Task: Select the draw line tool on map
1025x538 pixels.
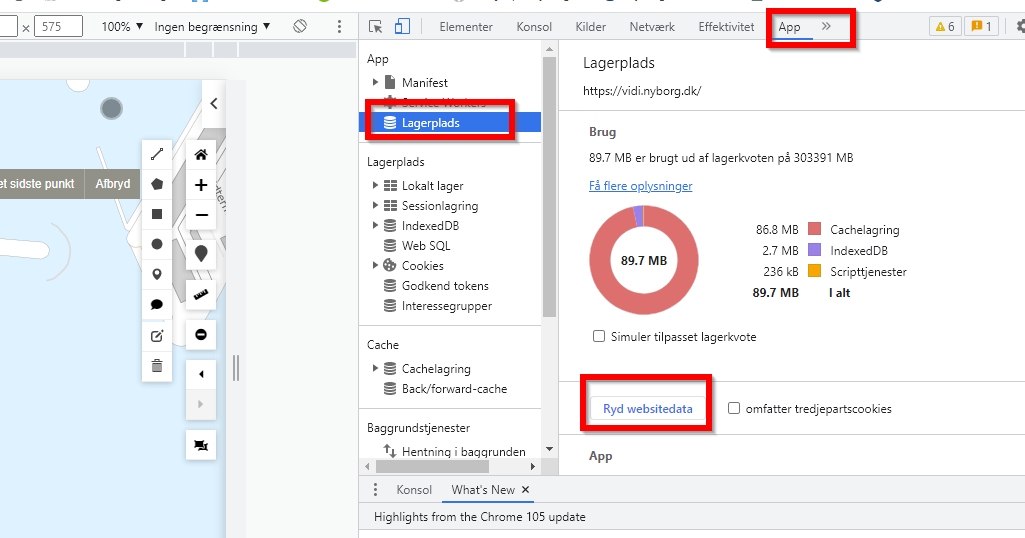Action: 157,154
